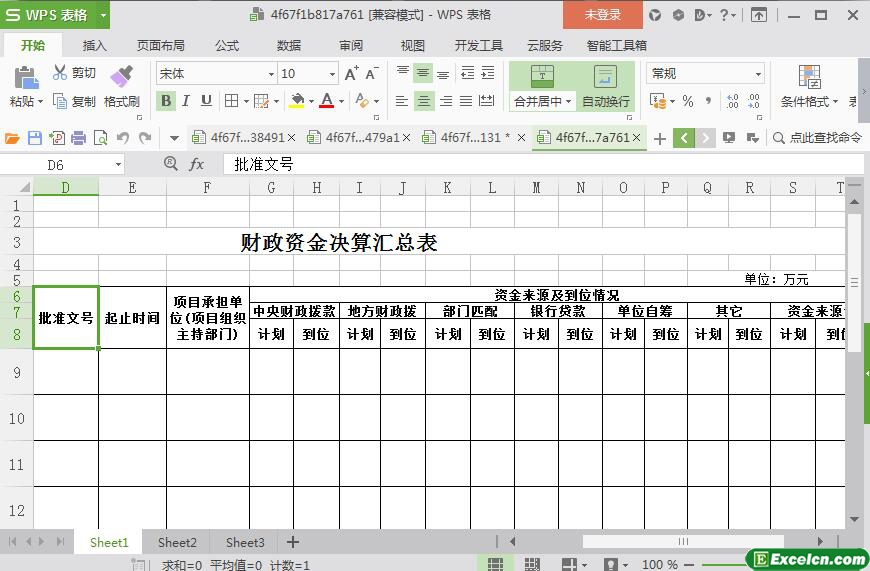
Task: Click the save diskette icon
Action: tap(34, 138)
